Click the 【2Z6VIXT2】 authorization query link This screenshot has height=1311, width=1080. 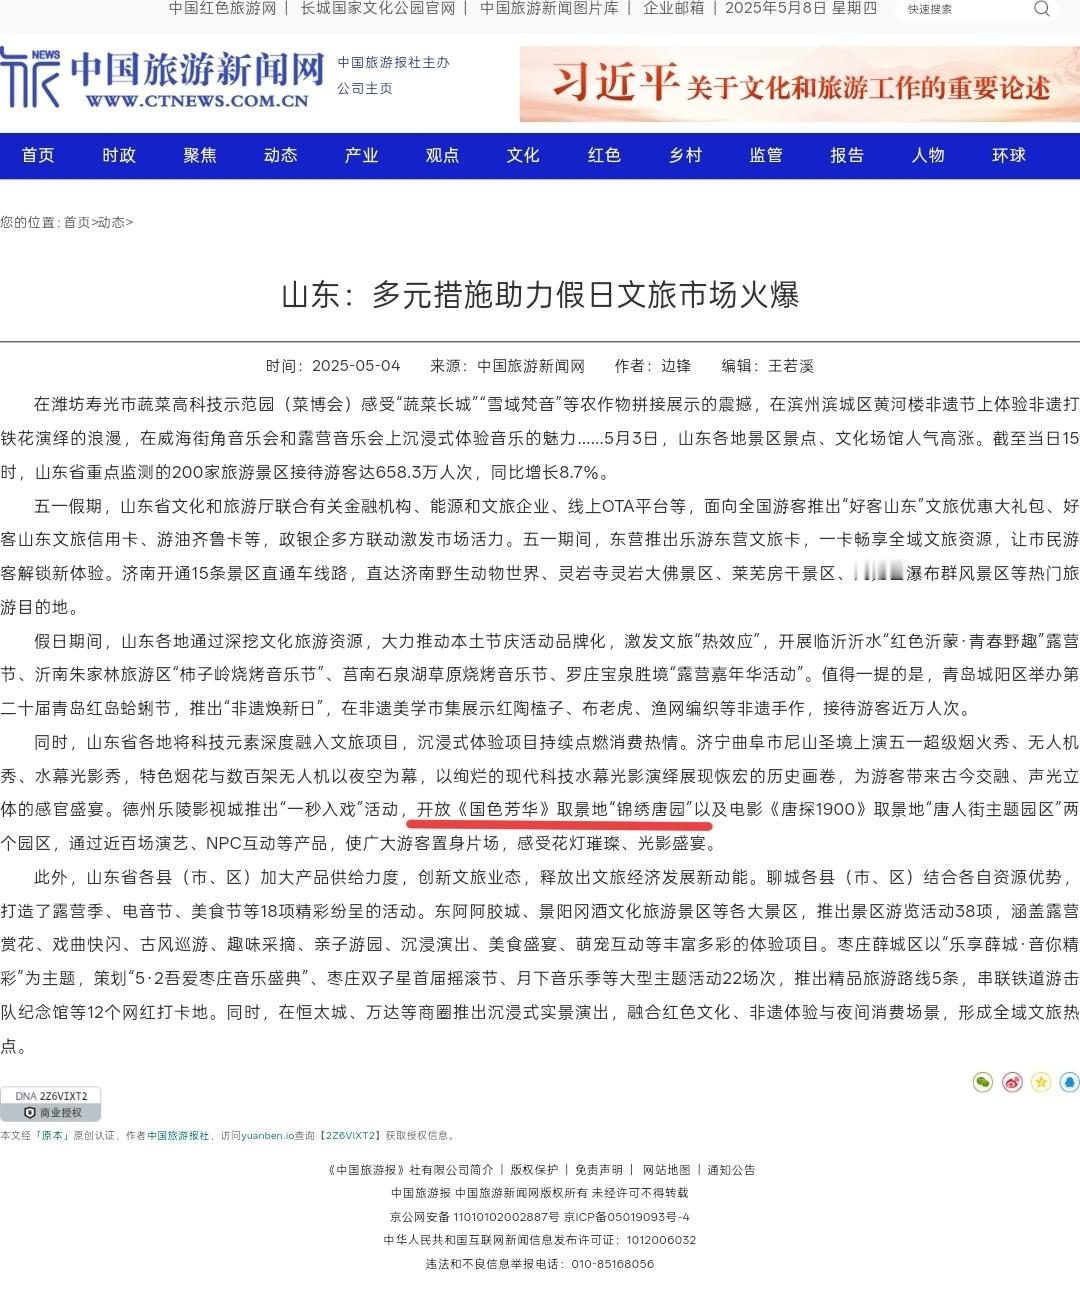coord(350,1136)
